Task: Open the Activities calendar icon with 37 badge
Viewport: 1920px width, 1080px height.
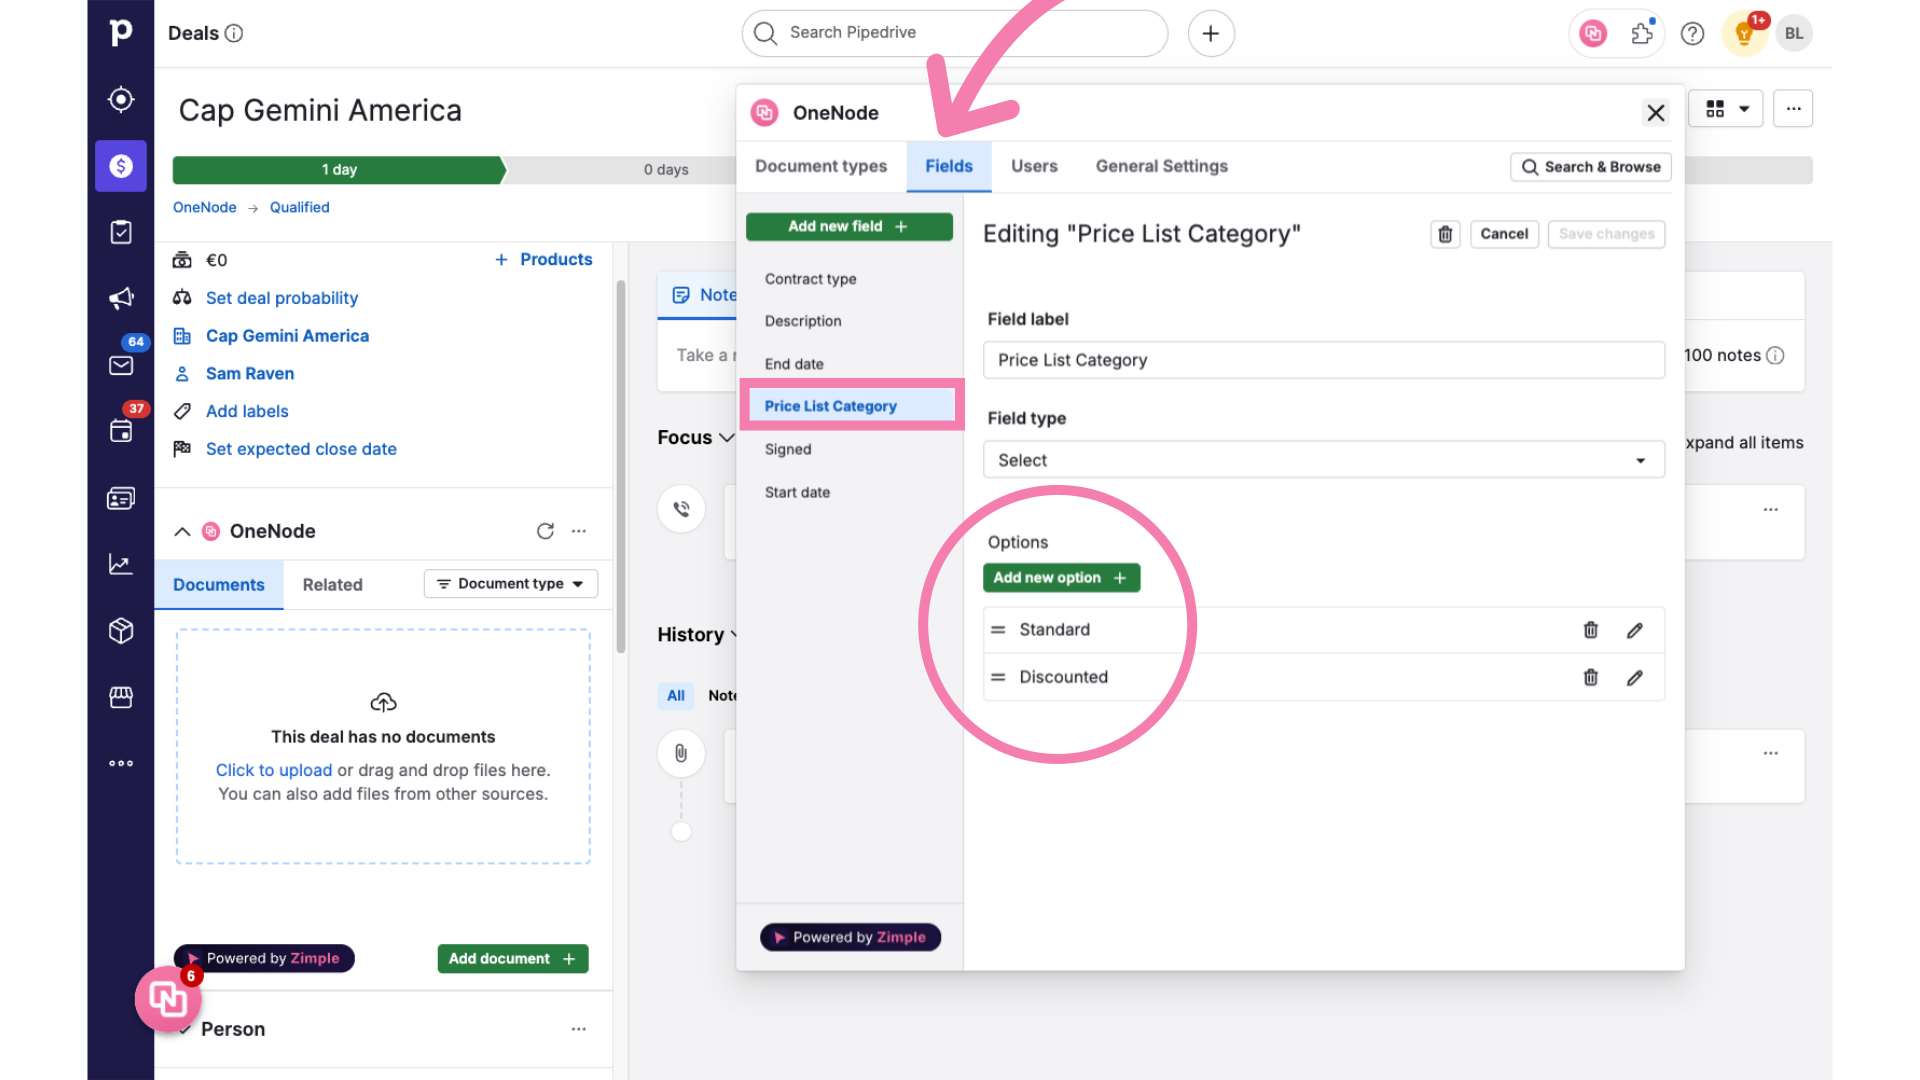Action: click(x=121, y=431)
